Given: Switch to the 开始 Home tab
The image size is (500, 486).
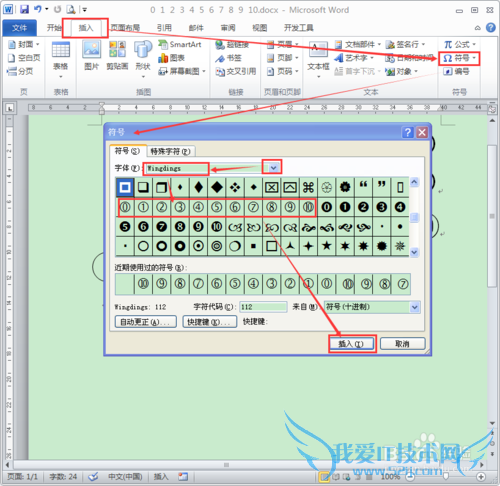Looking at the screenshot, I should point(54,28).
